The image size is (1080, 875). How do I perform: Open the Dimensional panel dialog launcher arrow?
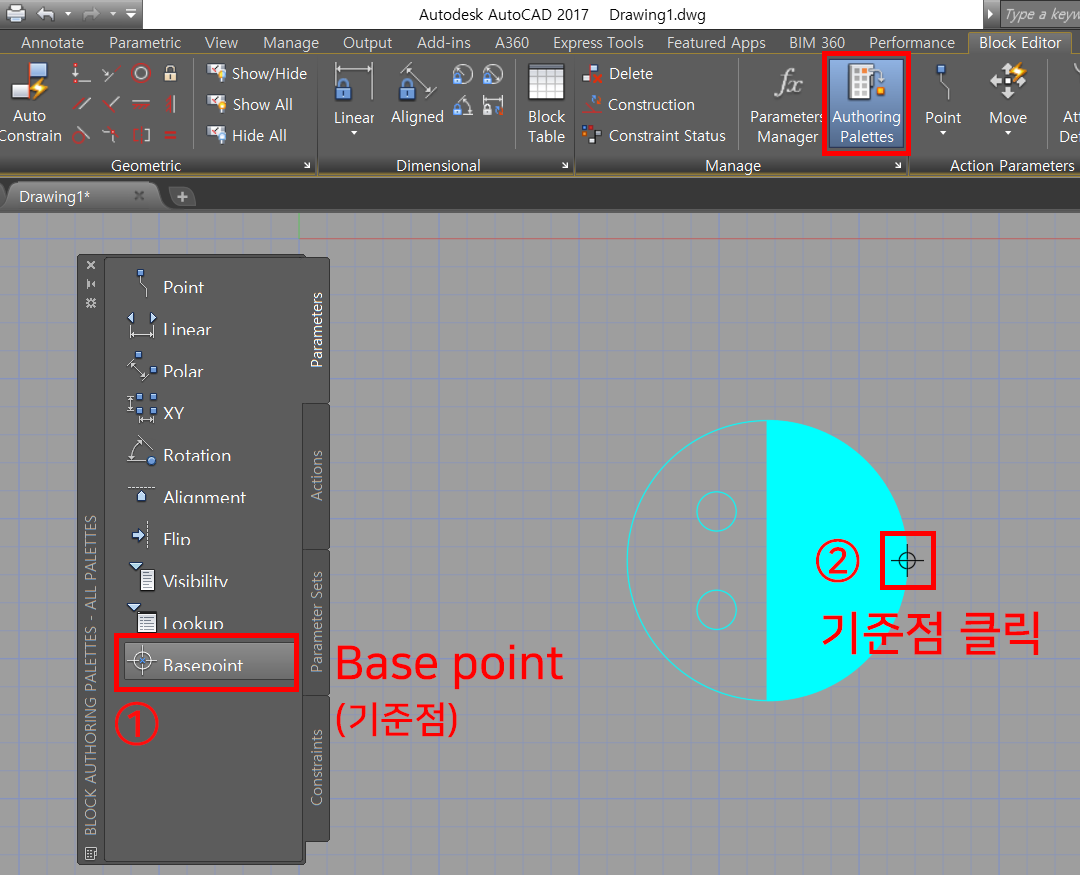click(565, 165)
